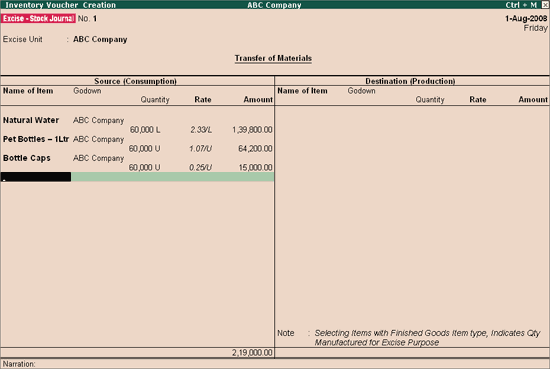550x369 pixels.
Task: Click the Inventory Voucher Creation title
Action: (x=60, y=5)
